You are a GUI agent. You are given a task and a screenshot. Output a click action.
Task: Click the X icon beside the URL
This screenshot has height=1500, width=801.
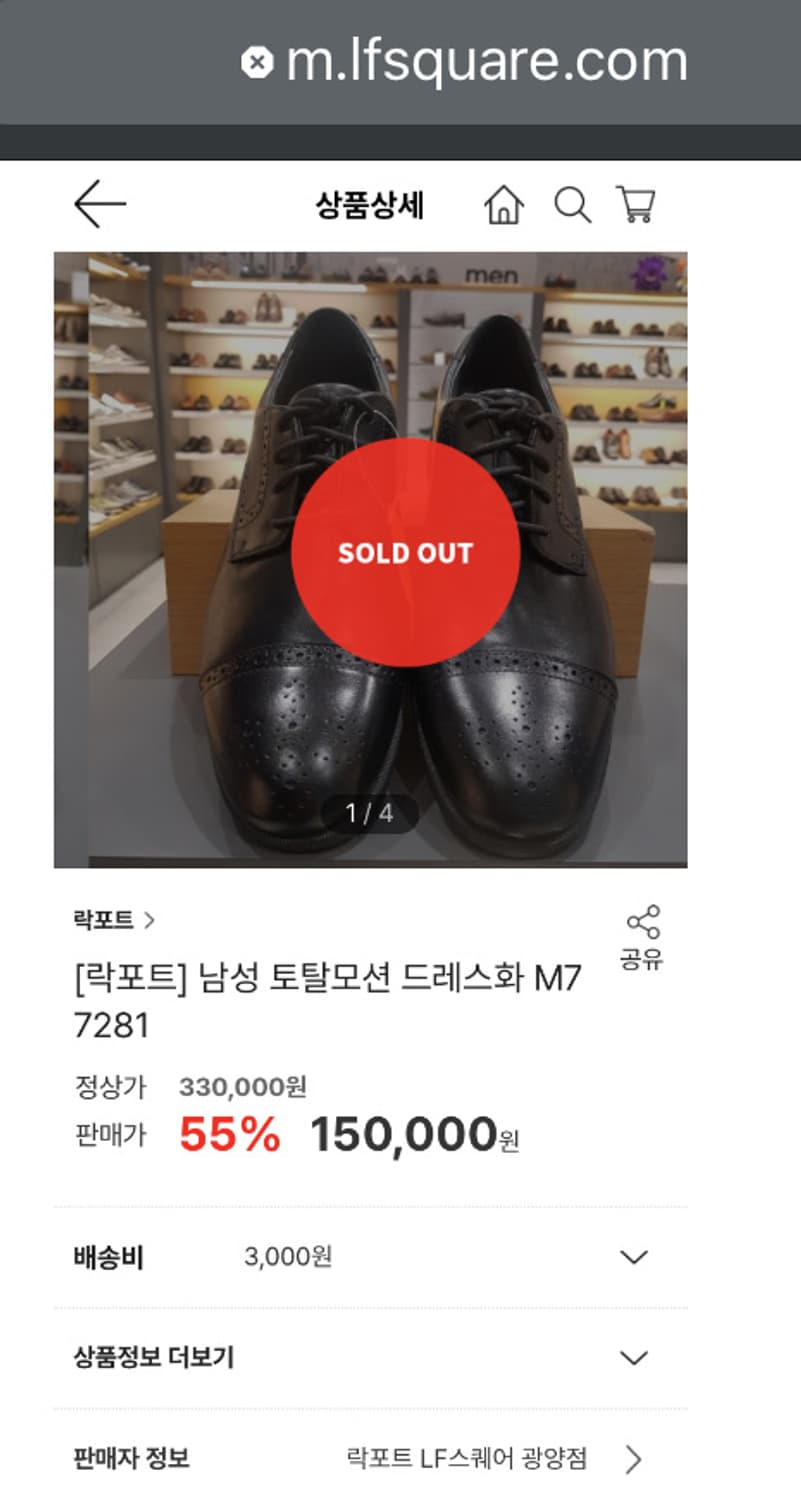click(x=257, y=63)
